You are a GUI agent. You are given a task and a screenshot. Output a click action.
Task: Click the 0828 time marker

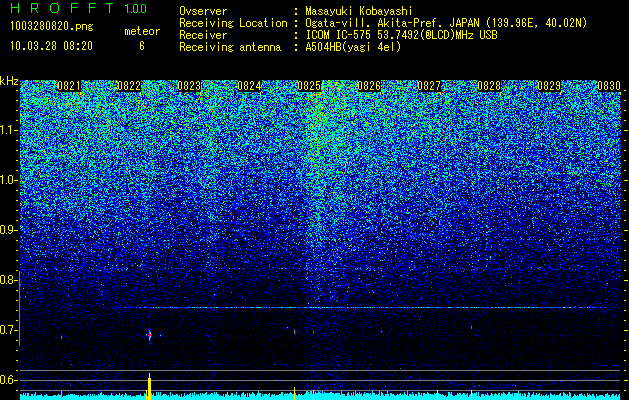click(489, 86)
